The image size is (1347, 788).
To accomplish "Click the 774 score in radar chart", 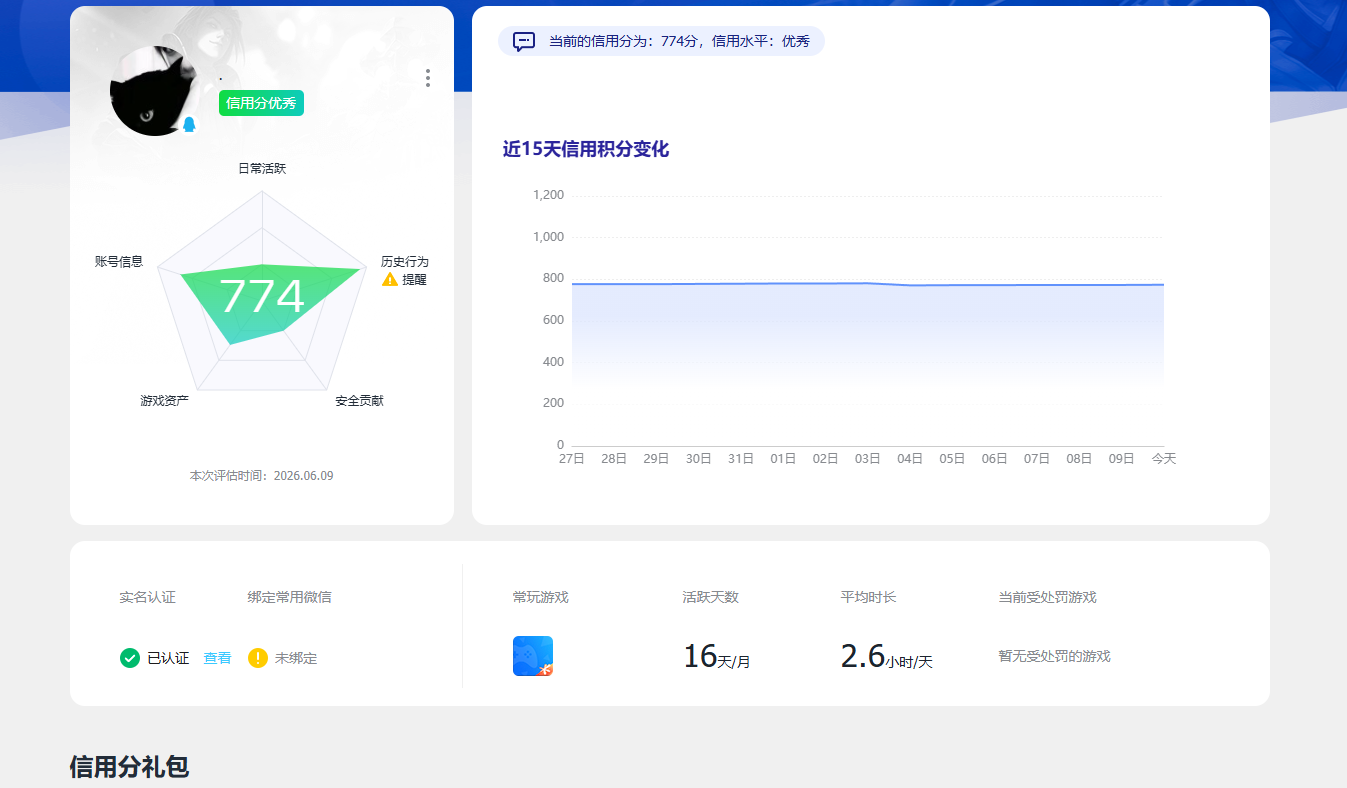I will click(x=261, y=297).
